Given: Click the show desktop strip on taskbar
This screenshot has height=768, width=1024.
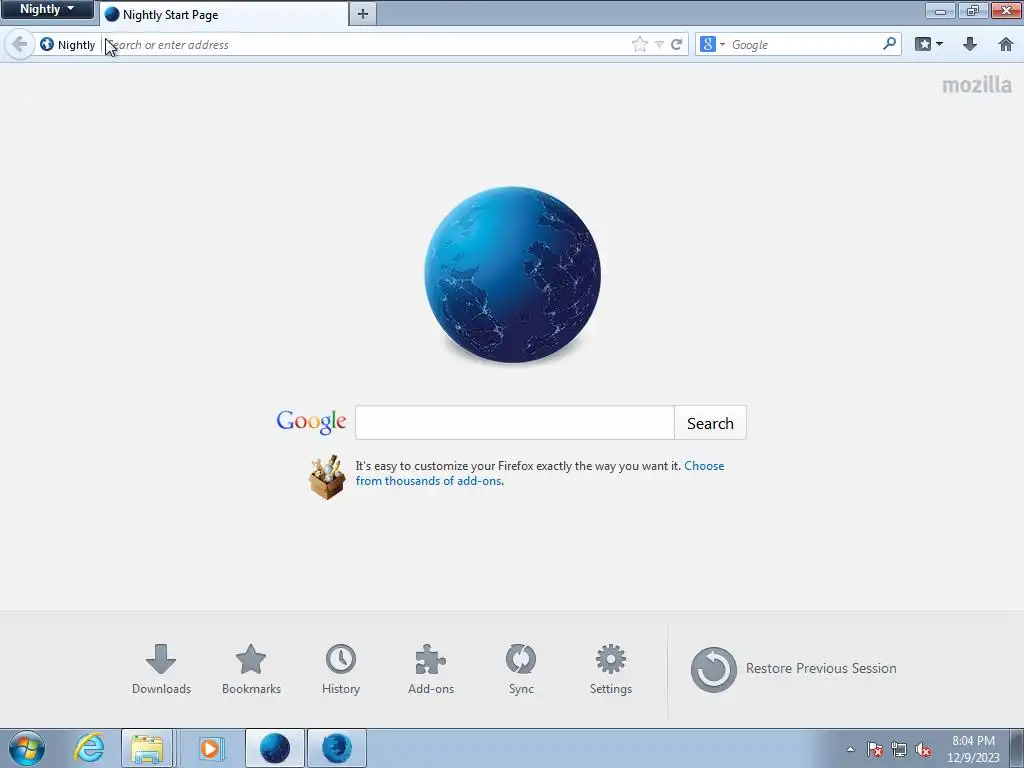Looking at the screenshot, I should pyautogui.click(x=1017, y=749).
